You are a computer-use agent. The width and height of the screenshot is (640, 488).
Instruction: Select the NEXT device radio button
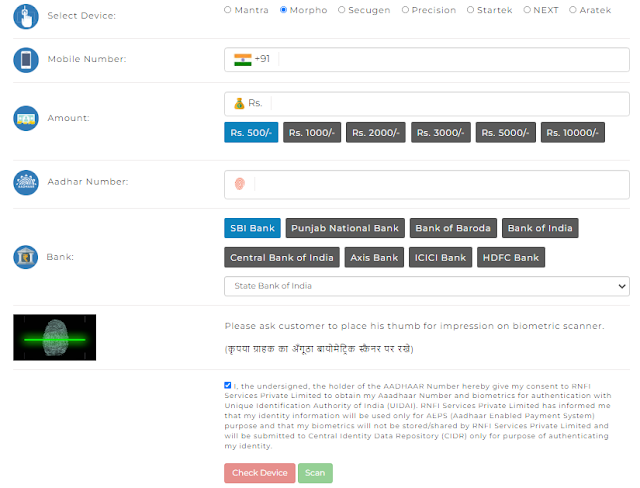pyautogui.click(x=527, y=10)
